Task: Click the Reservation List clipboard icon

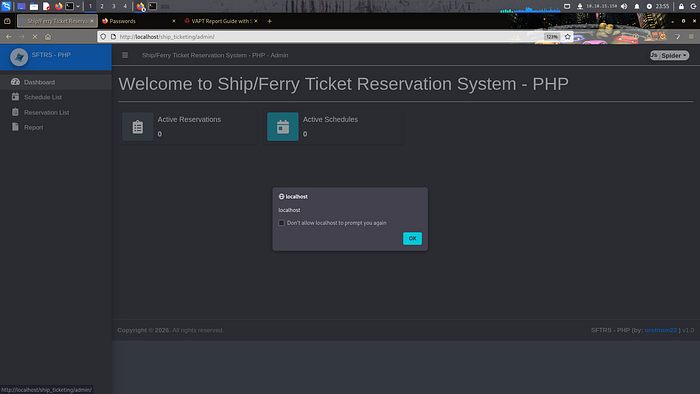Action: (x=15, y=112)
